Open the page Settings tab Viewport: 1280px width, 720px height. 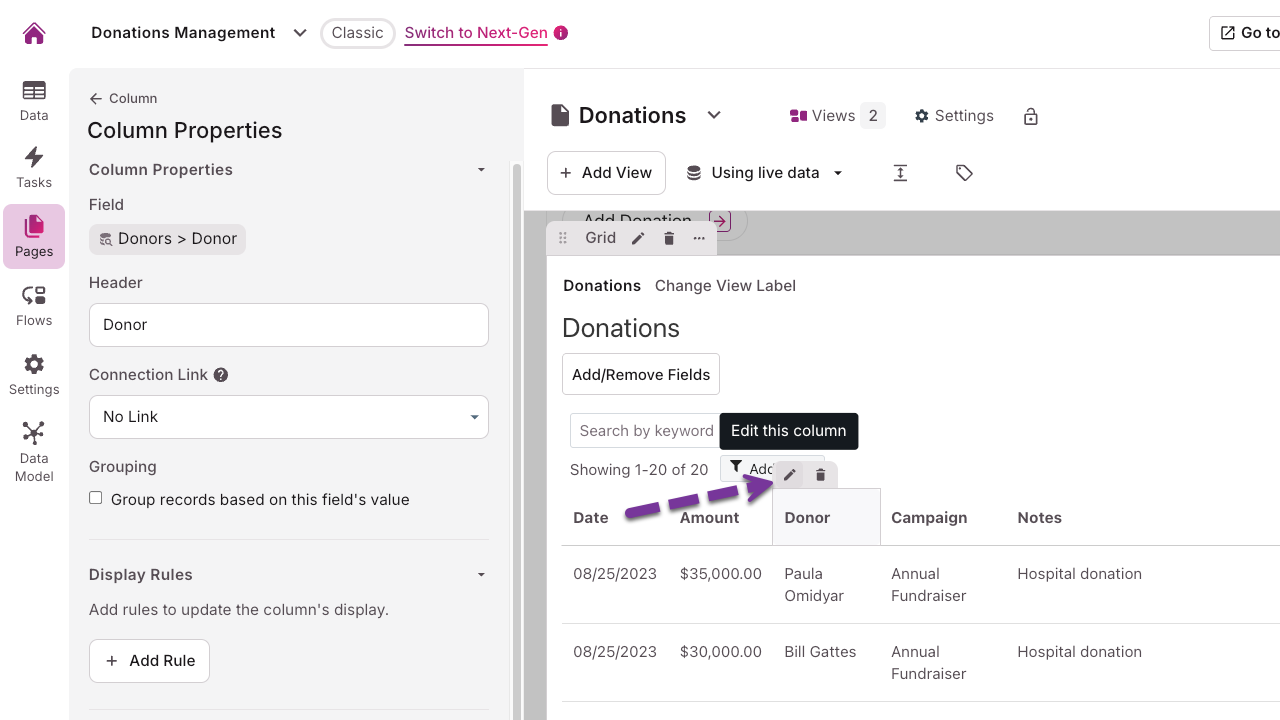(954, 116)
